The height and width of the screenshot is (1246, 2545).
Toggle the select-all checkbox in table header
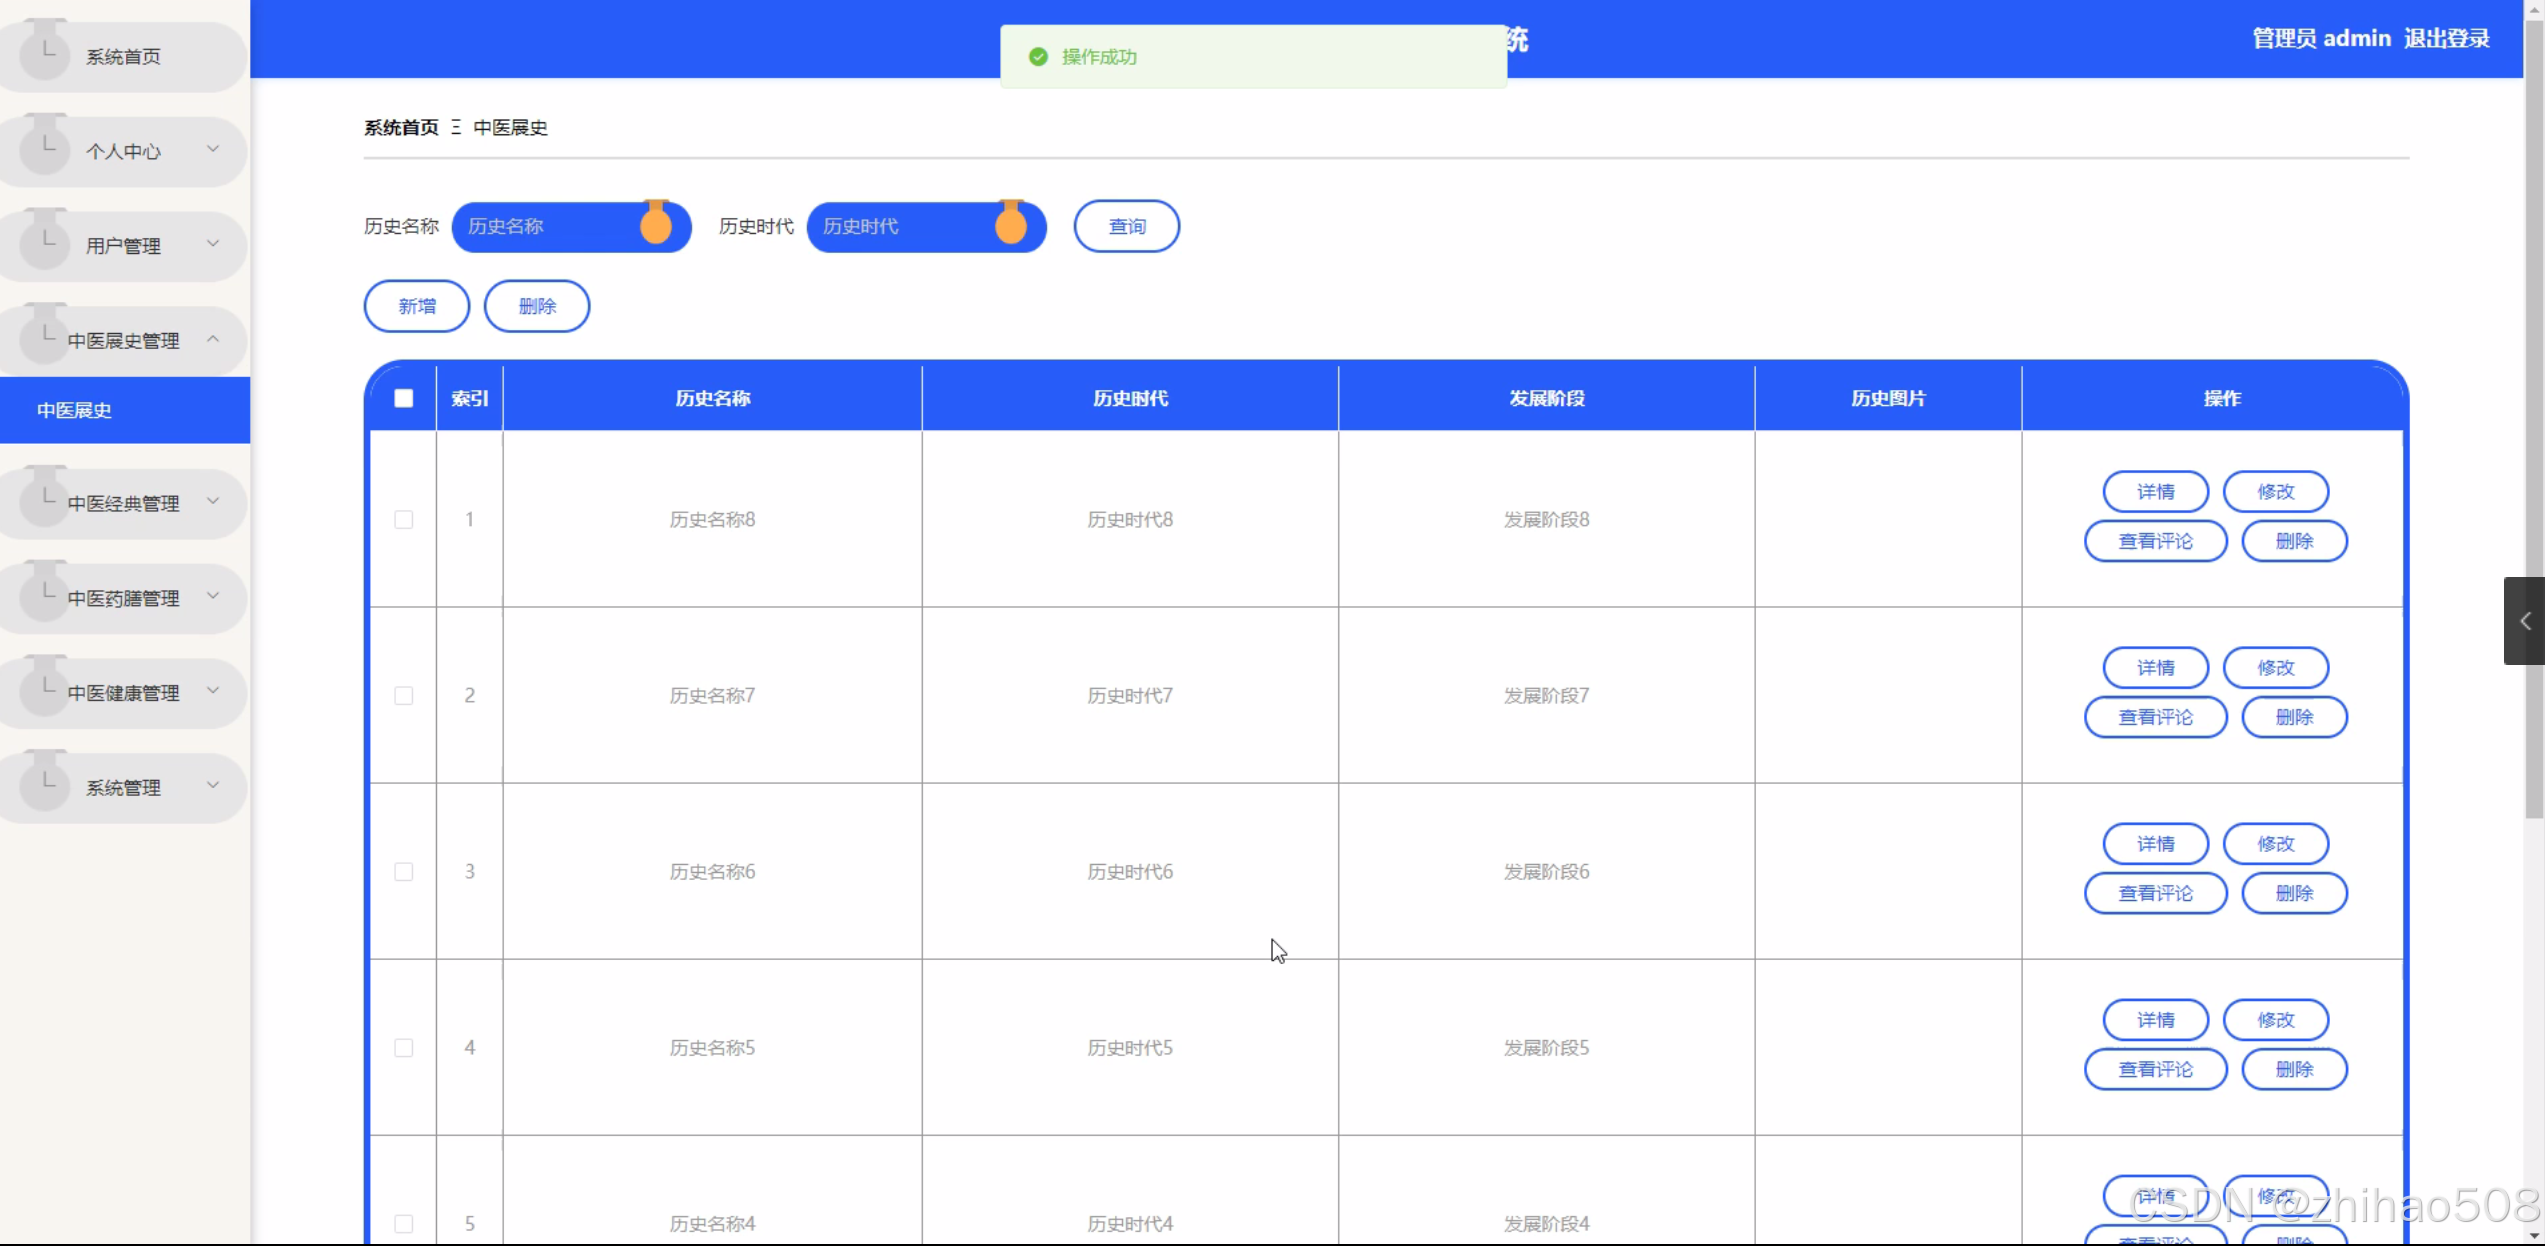pos(403,398)
